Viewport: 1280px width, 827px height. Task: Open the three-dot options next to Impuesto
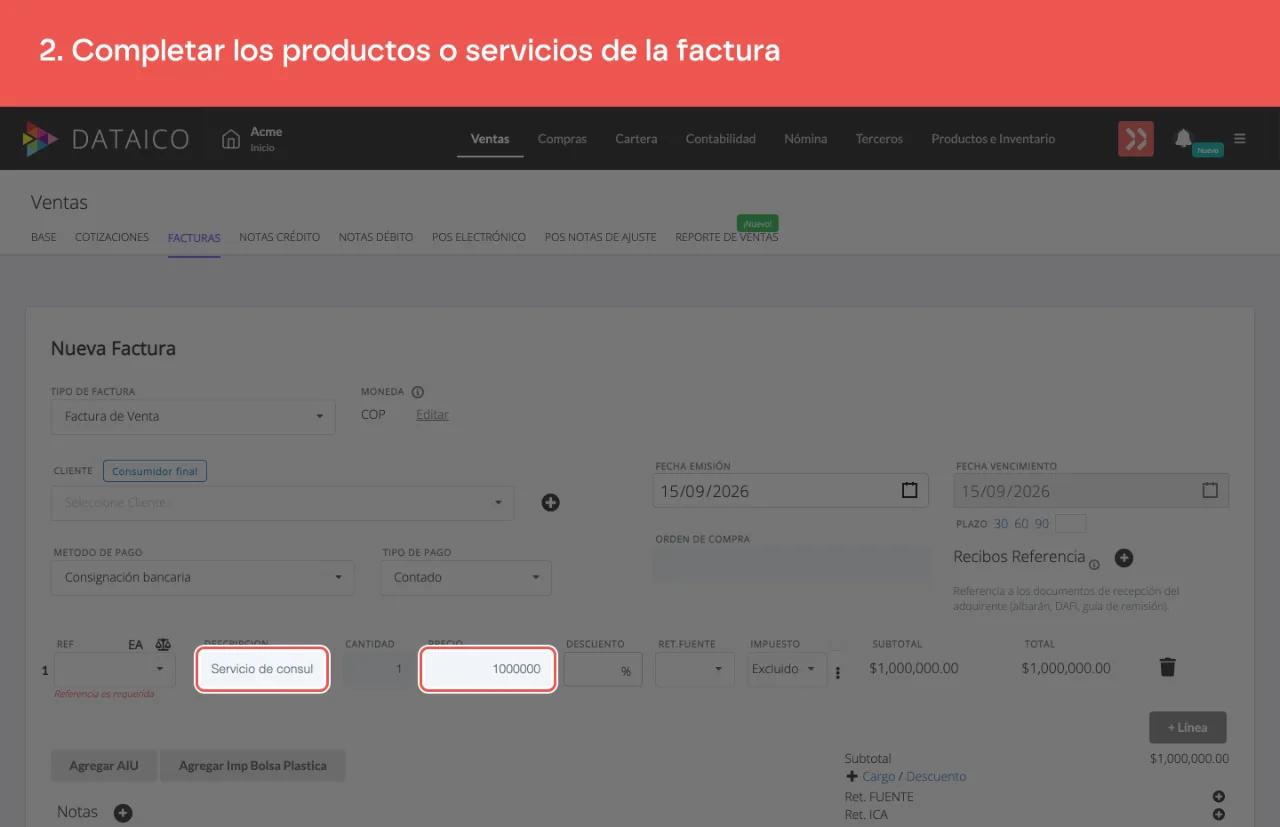click(x=838, y=673)
